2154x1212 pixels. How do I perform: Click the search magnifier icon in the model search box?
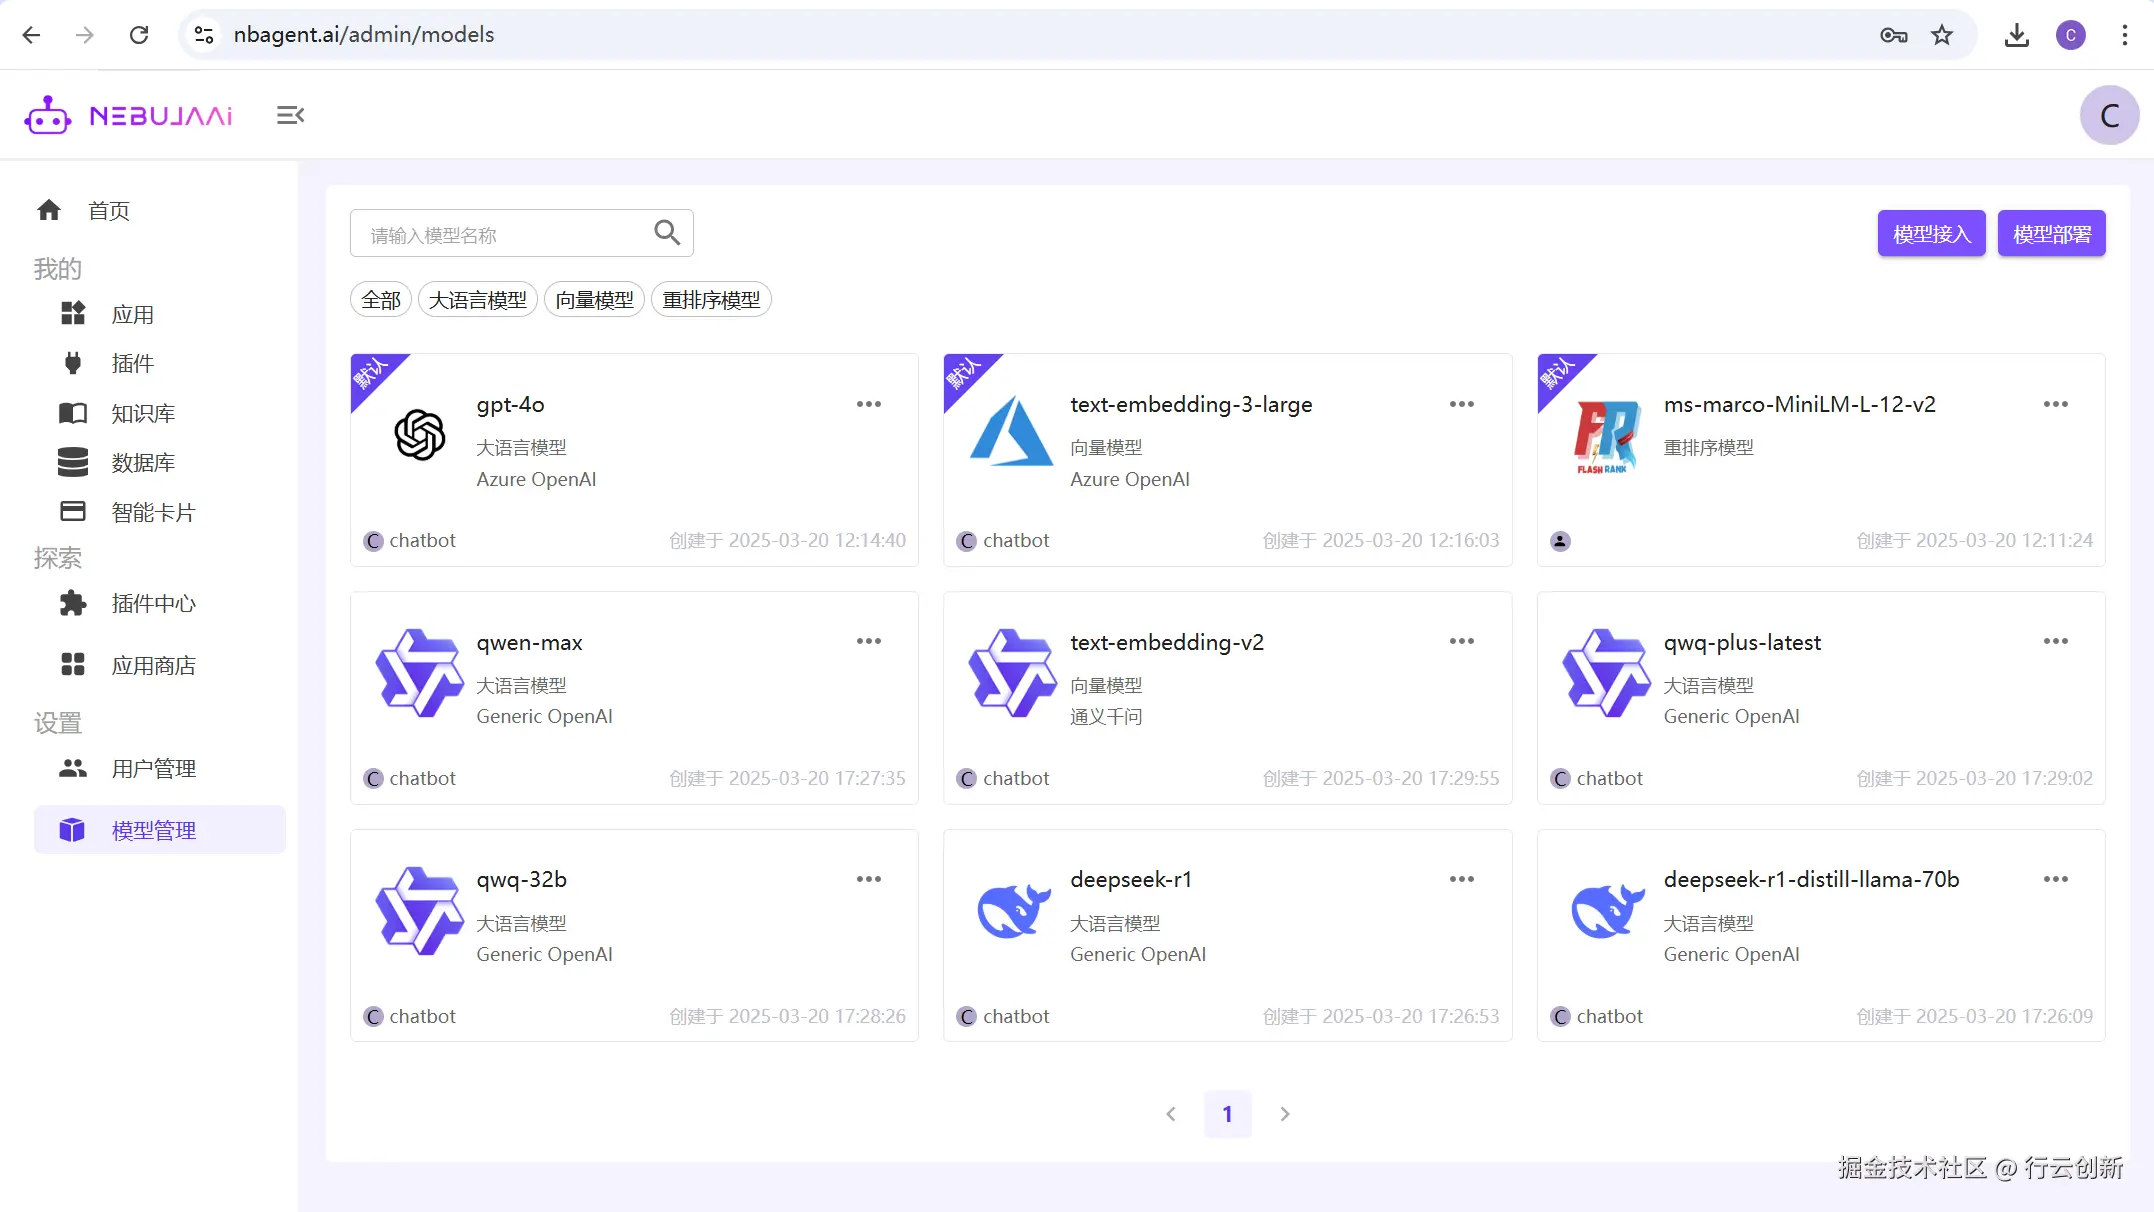click(667, 233)
